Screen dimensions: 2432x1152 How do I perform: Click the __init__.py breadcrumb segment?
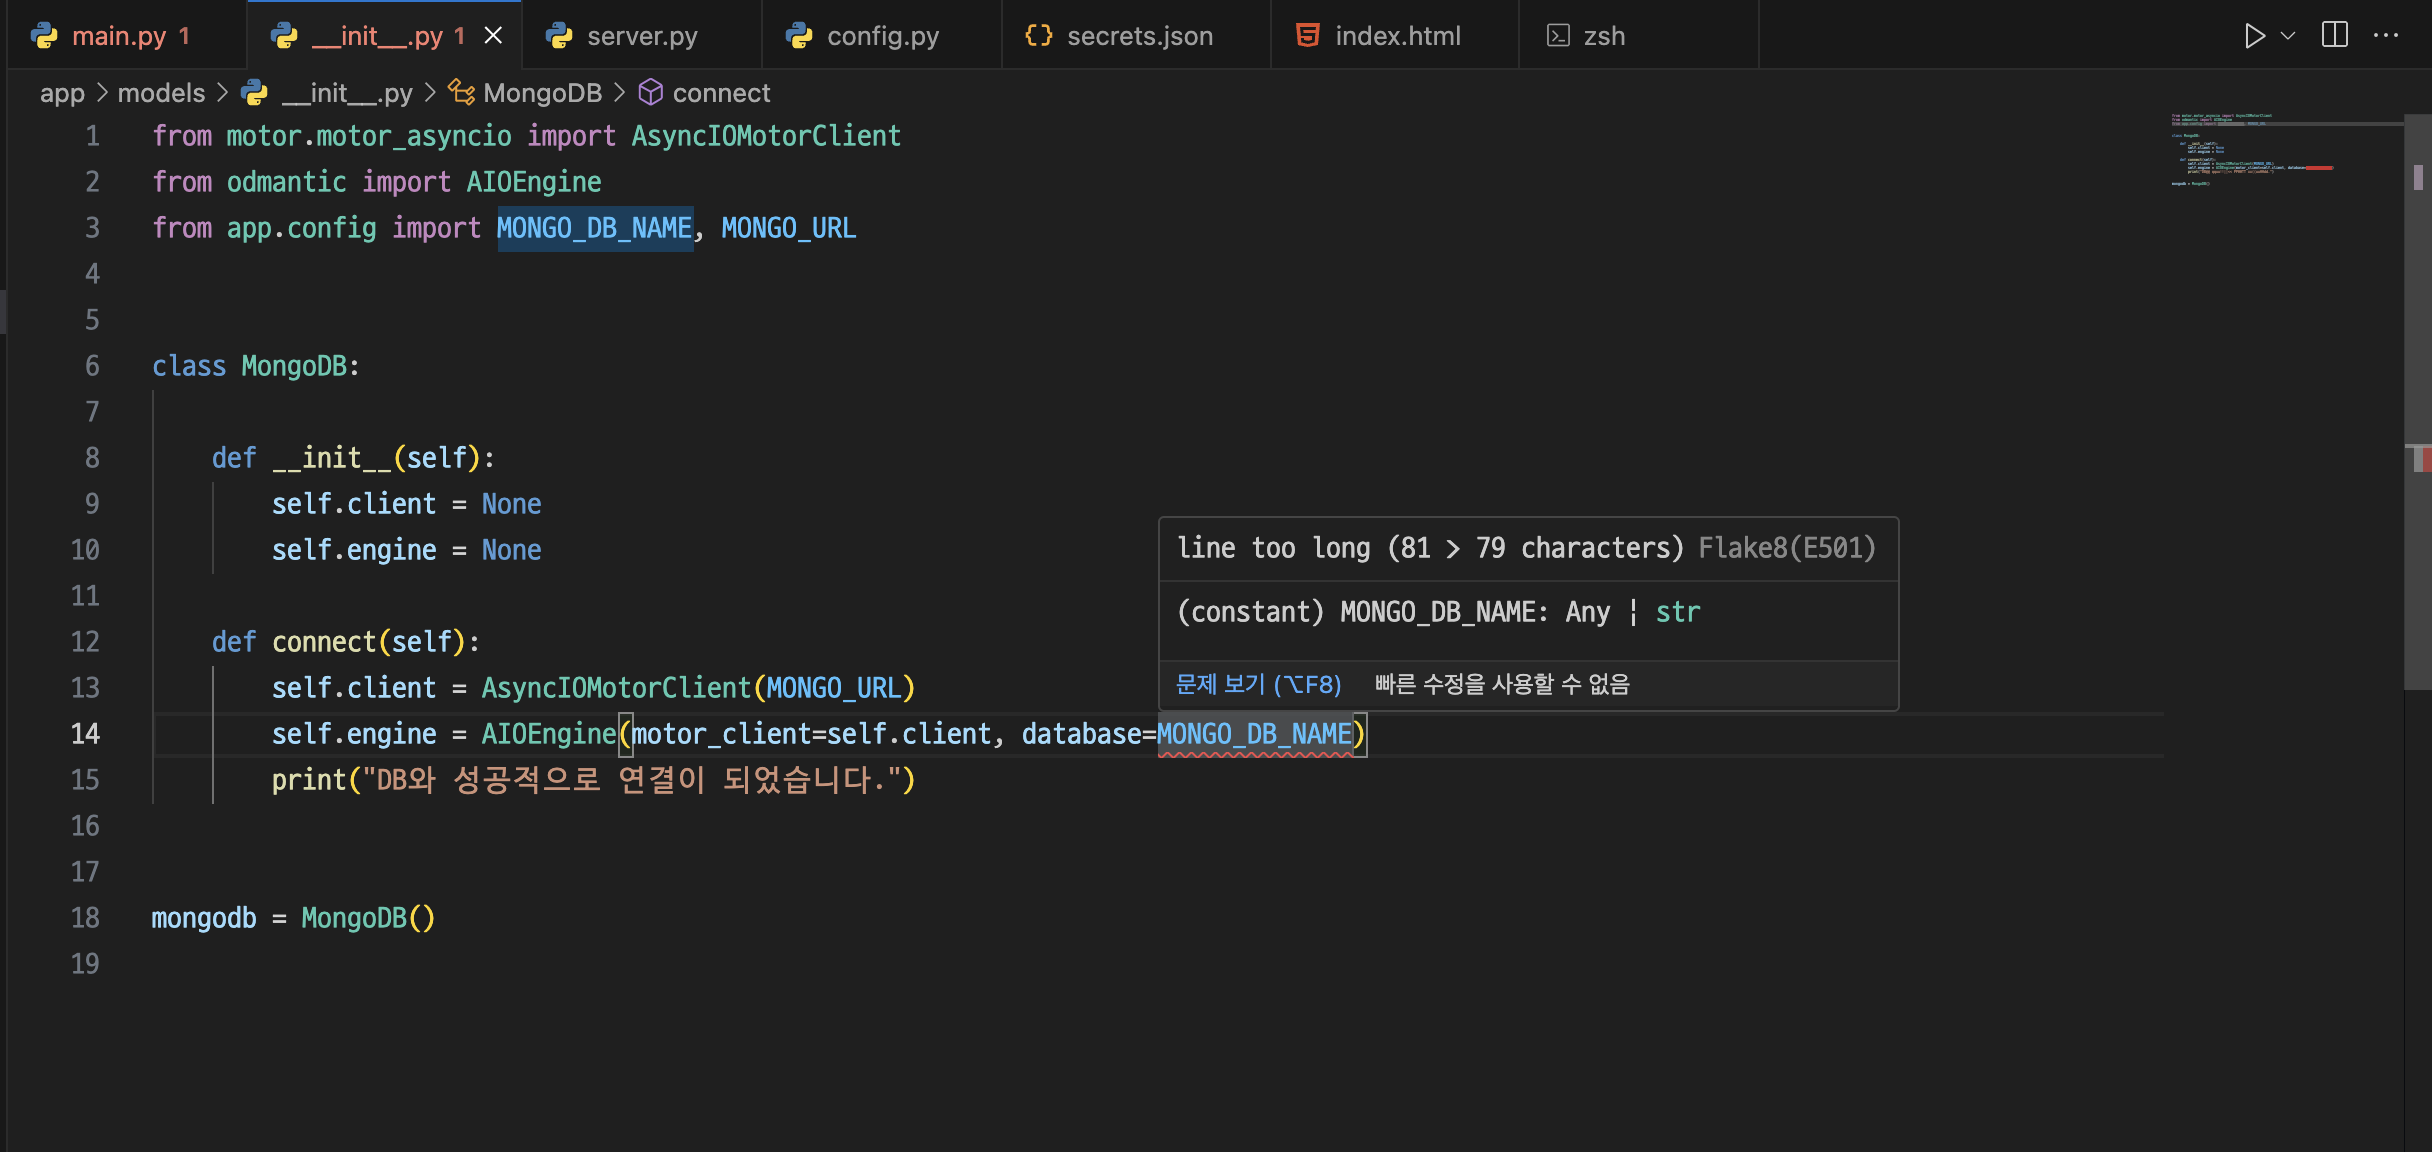(x=346, y=93)
